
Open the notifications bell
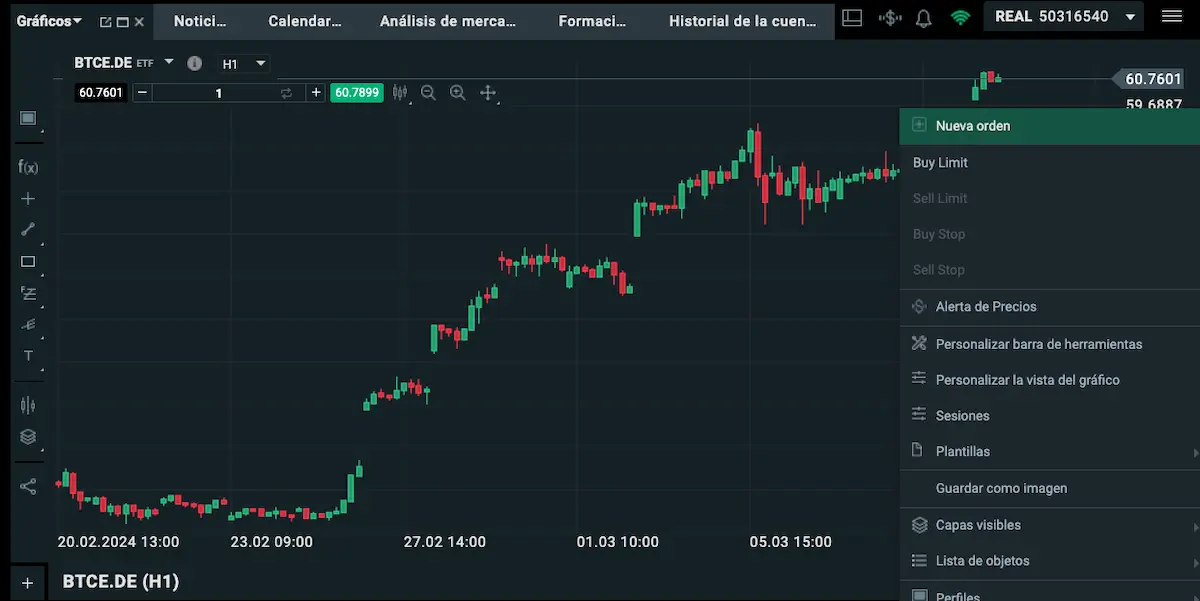[924, 18]
